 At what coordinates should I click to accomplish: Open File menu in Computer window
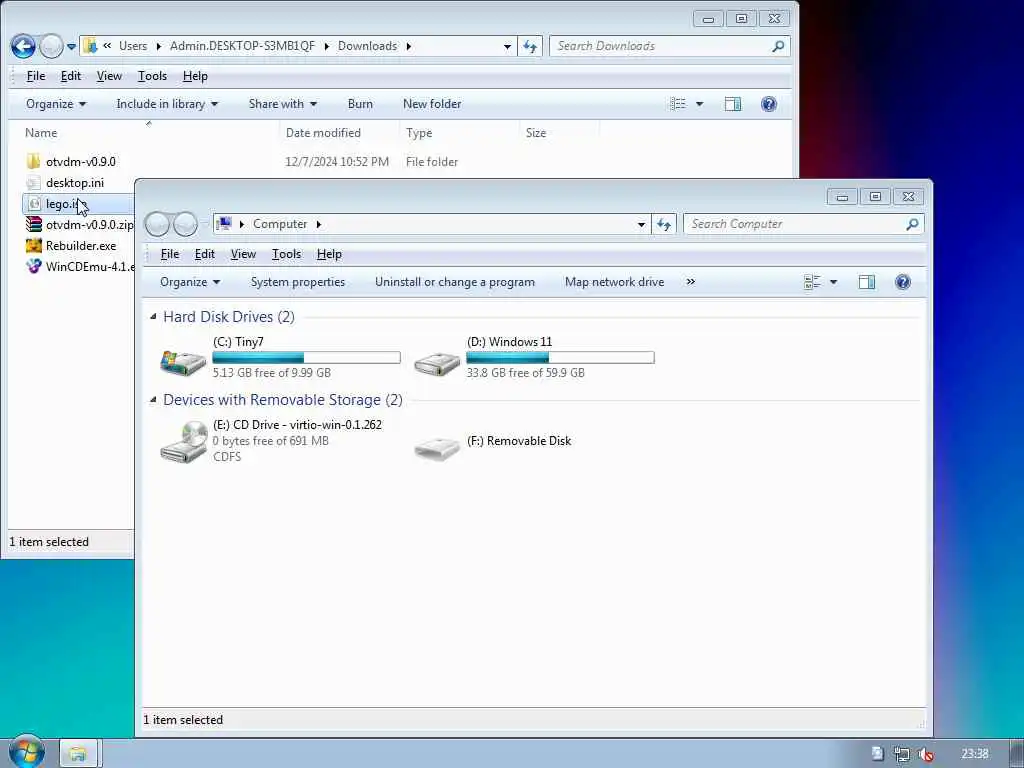click(x=170, y=254)
